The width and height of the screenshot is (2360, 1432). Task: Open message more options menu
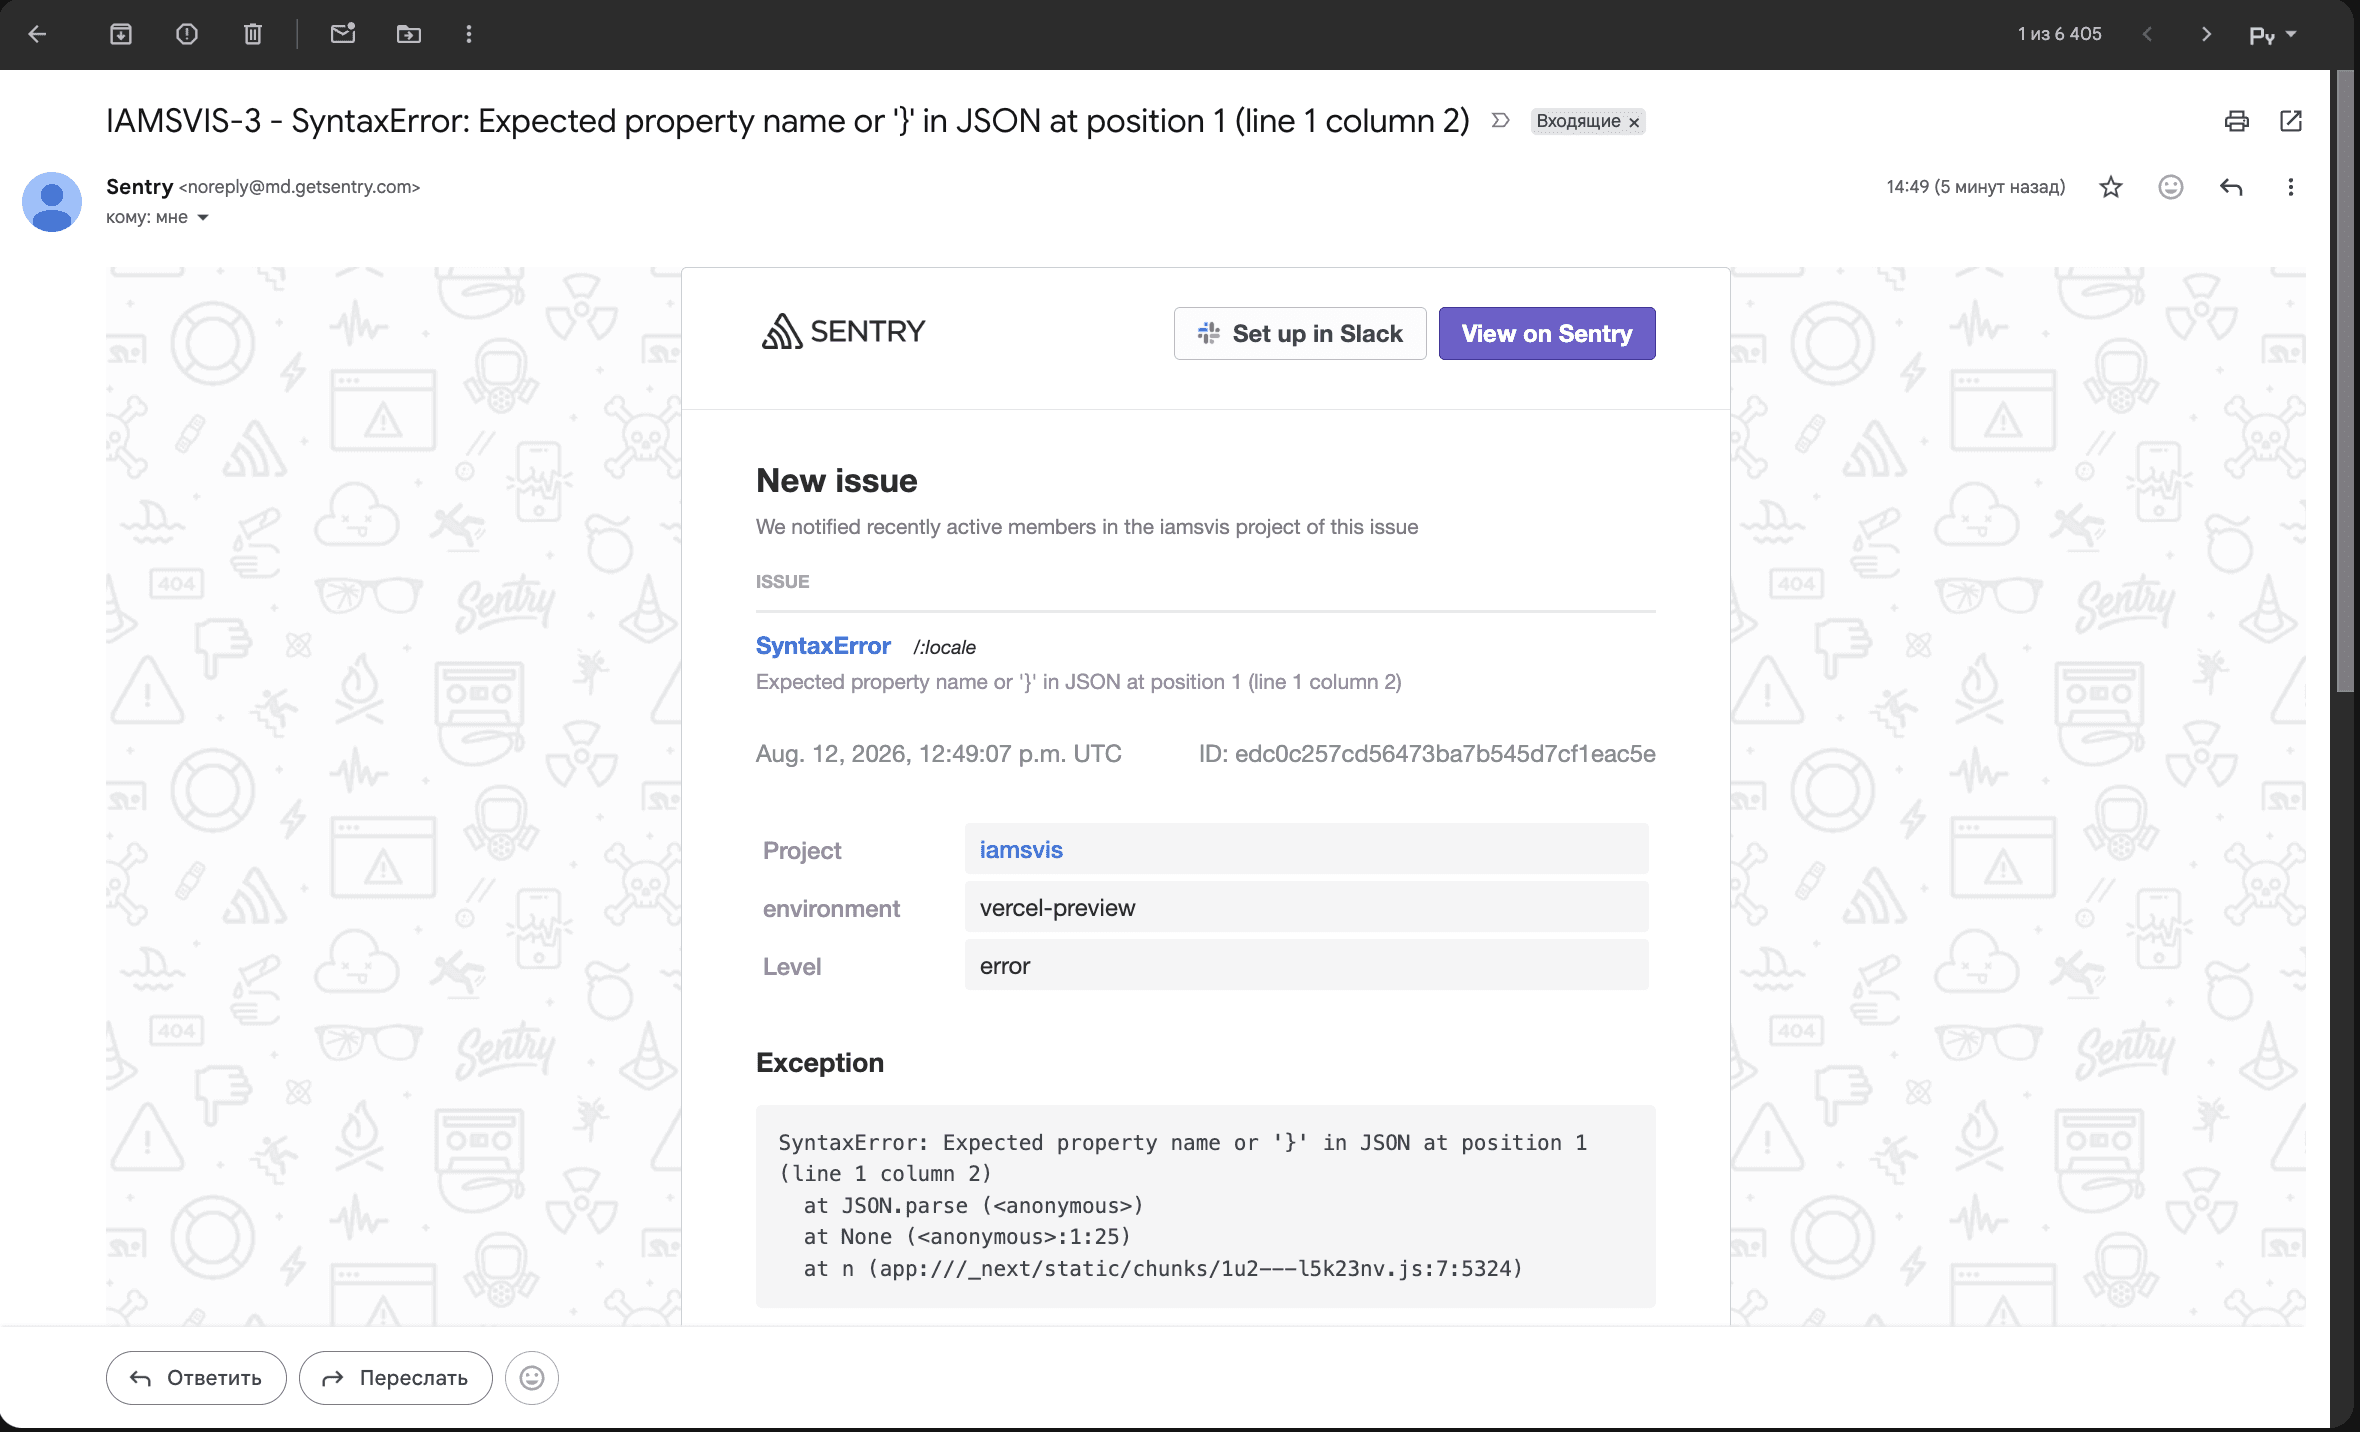(x=2291, y=187)
